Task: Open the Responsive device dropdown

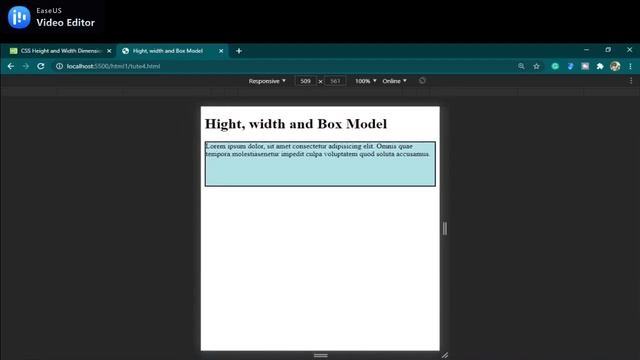Action: (x=267, y=81)
